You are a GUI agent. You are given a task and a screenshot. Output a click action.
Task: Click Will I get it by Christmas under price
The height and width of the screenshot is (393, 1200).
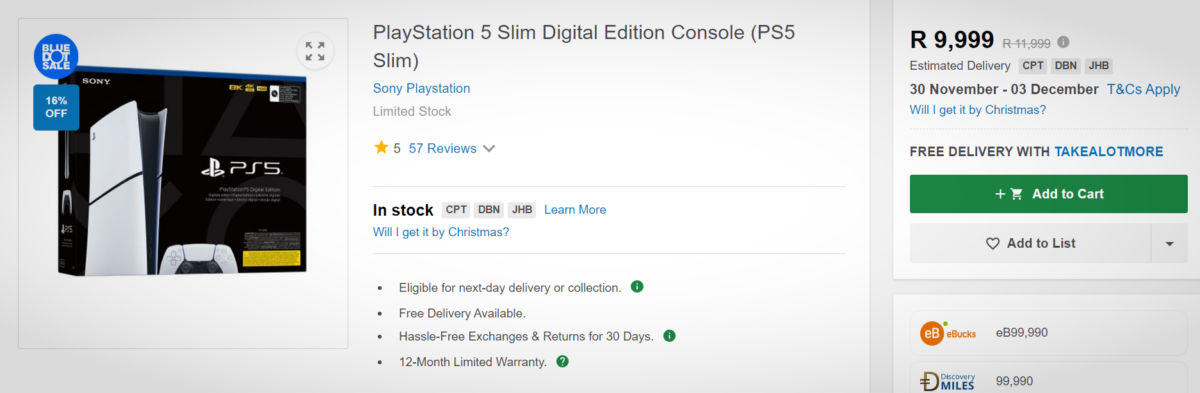point(978,110)
